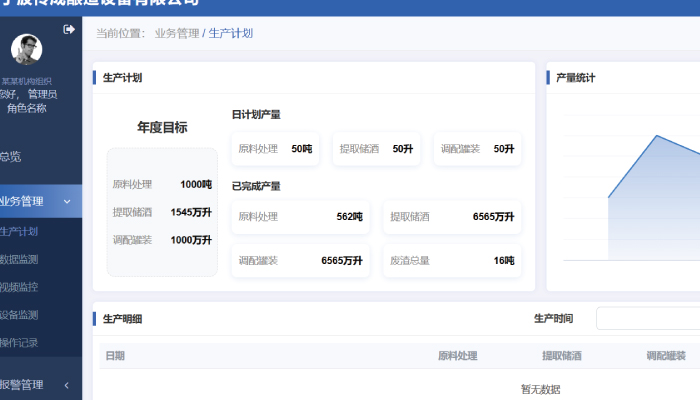This screenshot has height=400, width=700.
Task: Click annual target value 1545万升
Action: [x=191, y=212]
